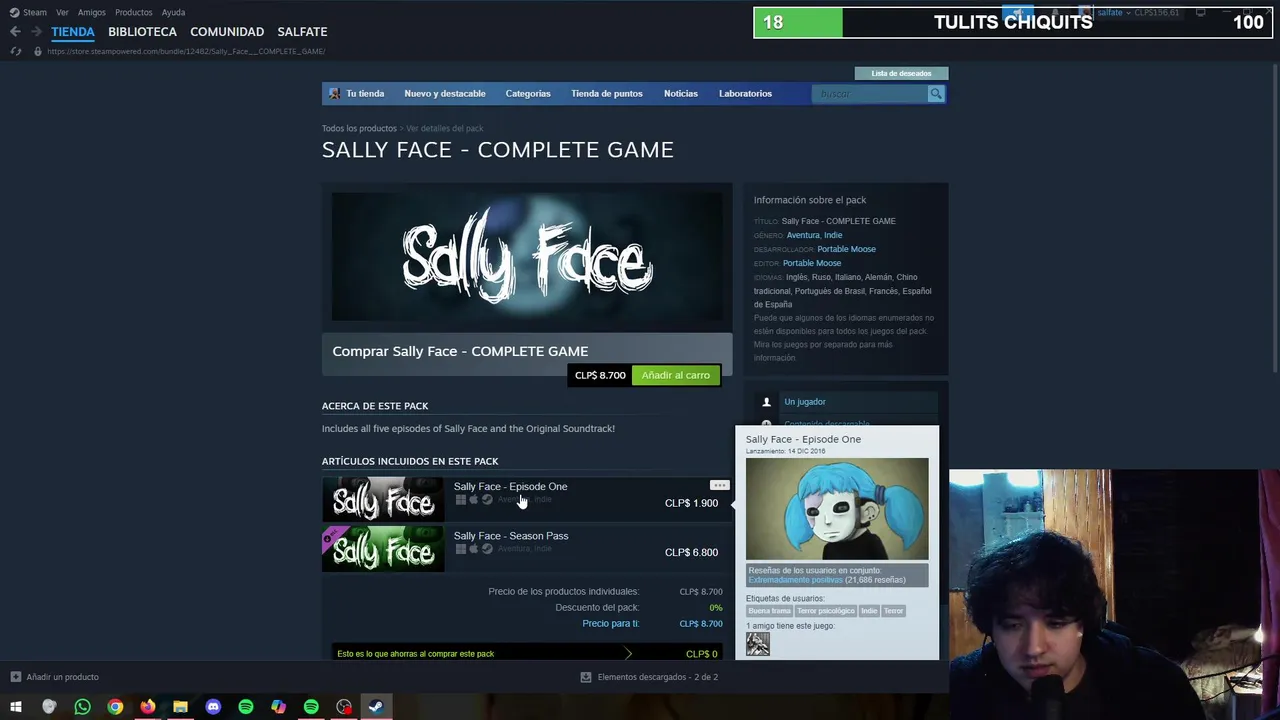The image size is (1280, 720).
Task: Click the forward navigation arrow
Action: point(36,32)
